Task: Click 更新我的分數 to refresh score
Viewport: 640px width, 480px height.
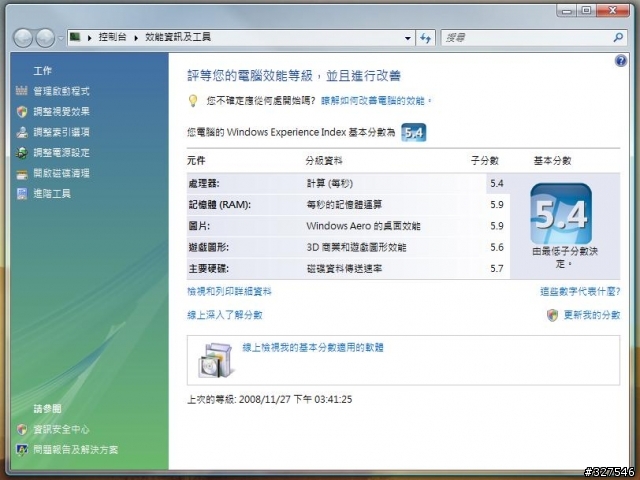Action: click(x=592, y=315)
